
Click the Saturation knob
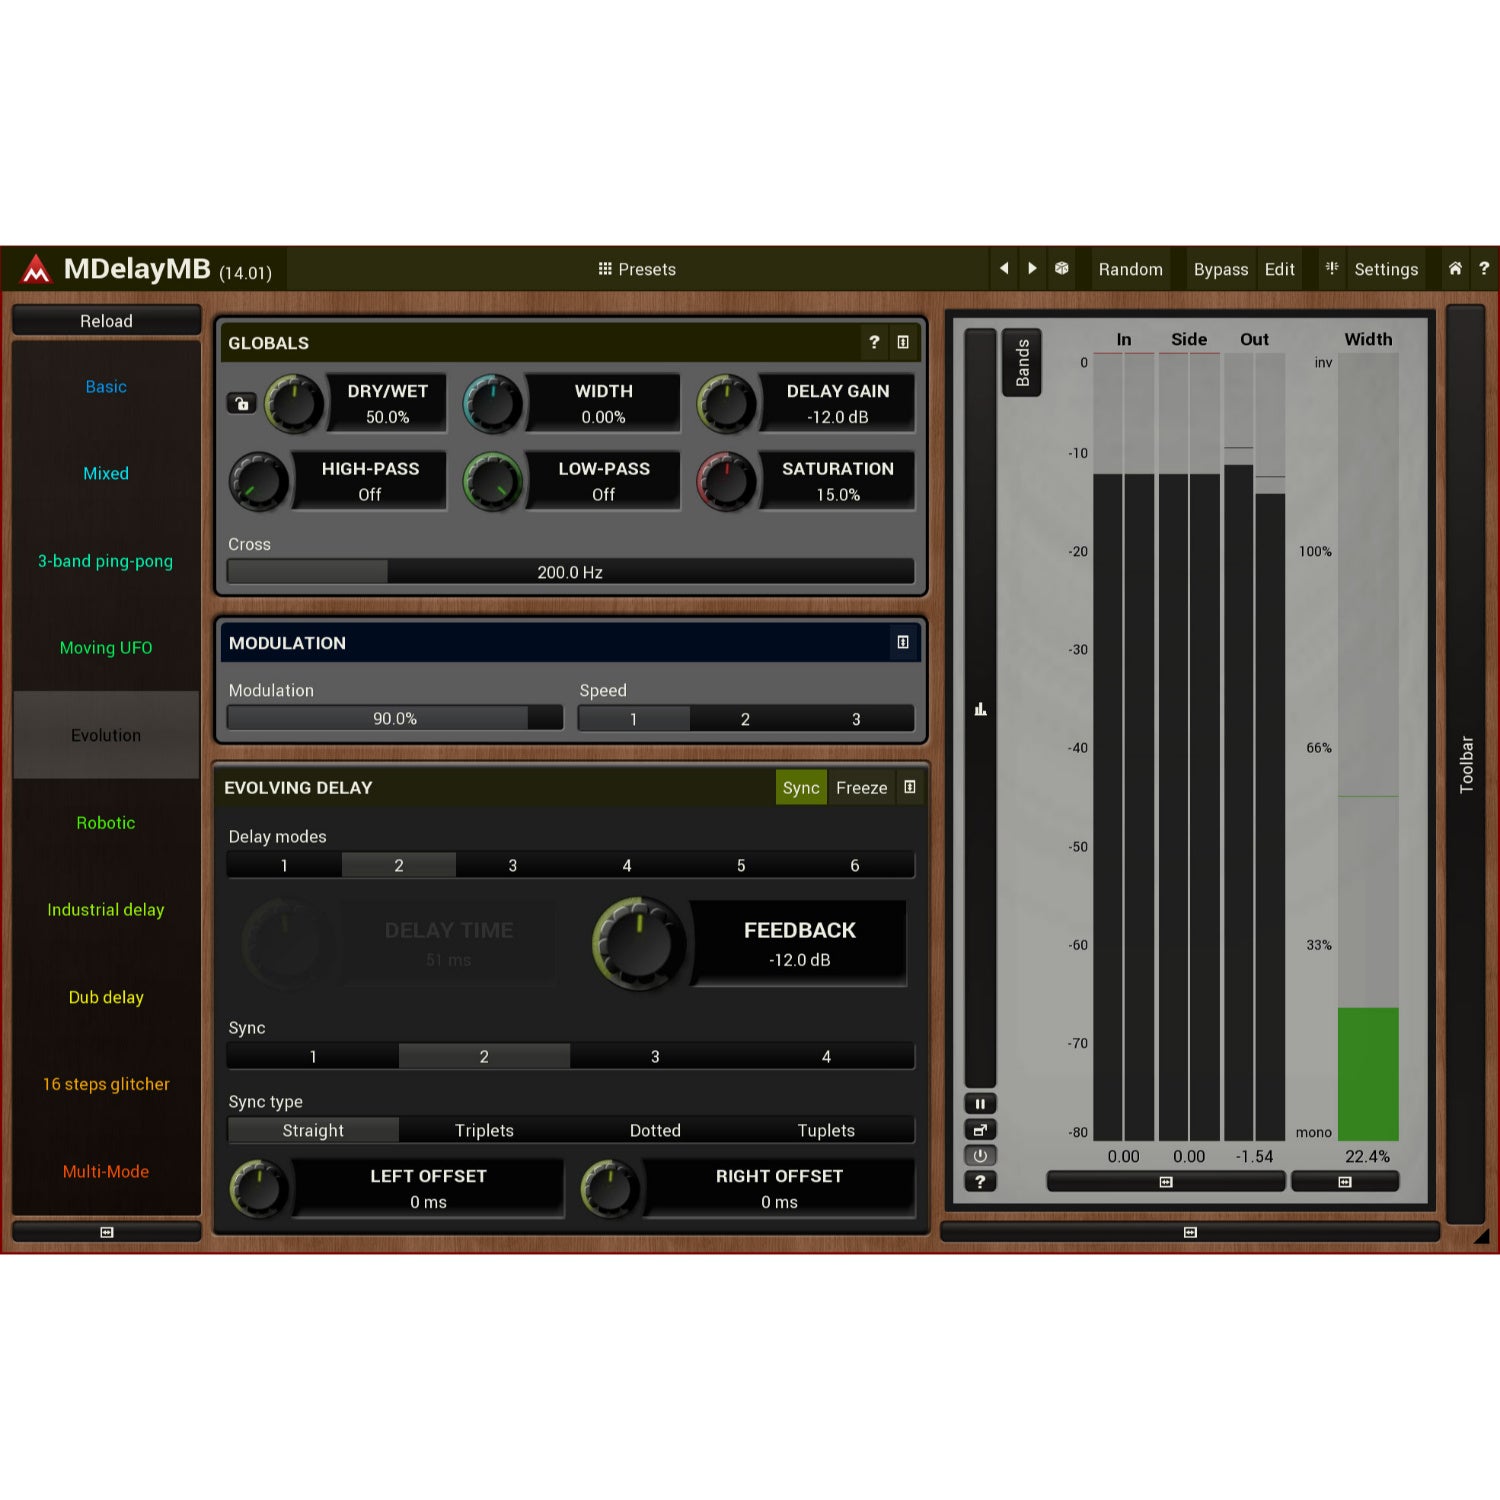tap(727, 481)
